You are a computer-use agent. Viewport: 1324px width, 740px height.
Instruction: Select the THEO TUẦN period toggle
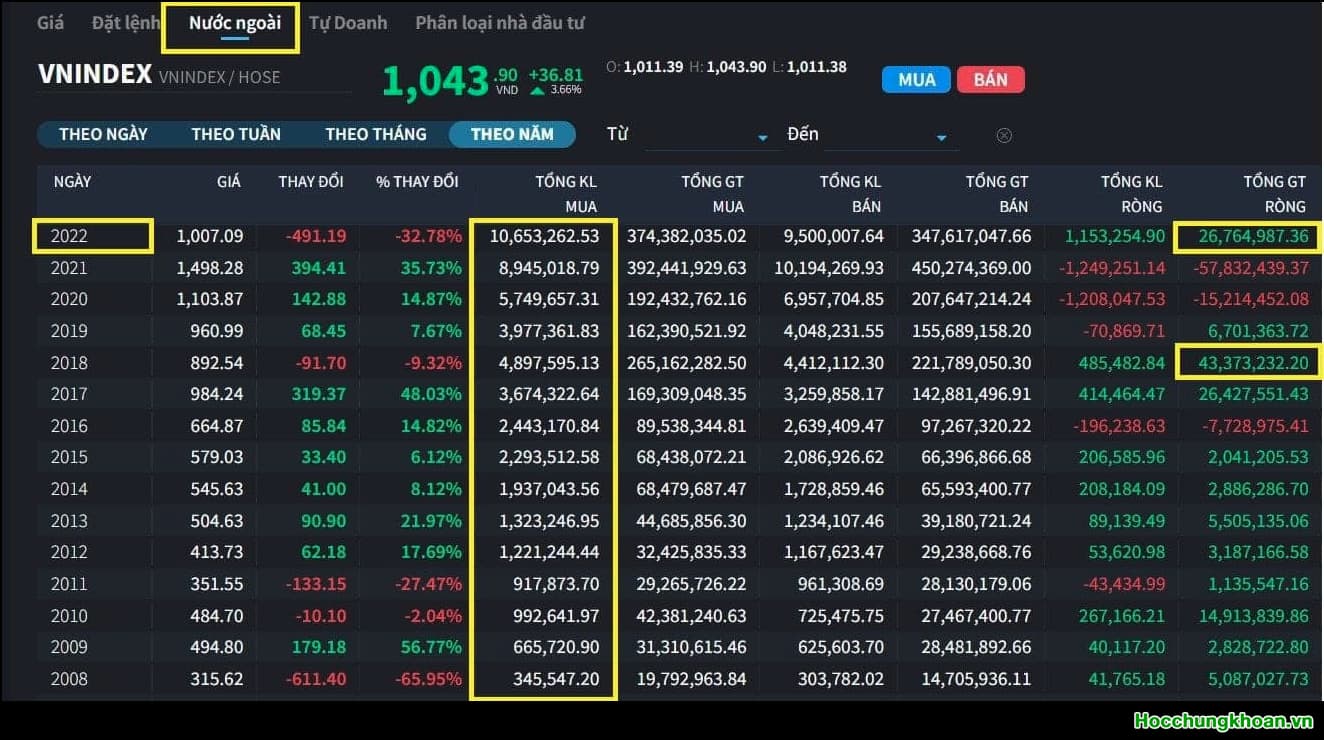tap(236, 134)
